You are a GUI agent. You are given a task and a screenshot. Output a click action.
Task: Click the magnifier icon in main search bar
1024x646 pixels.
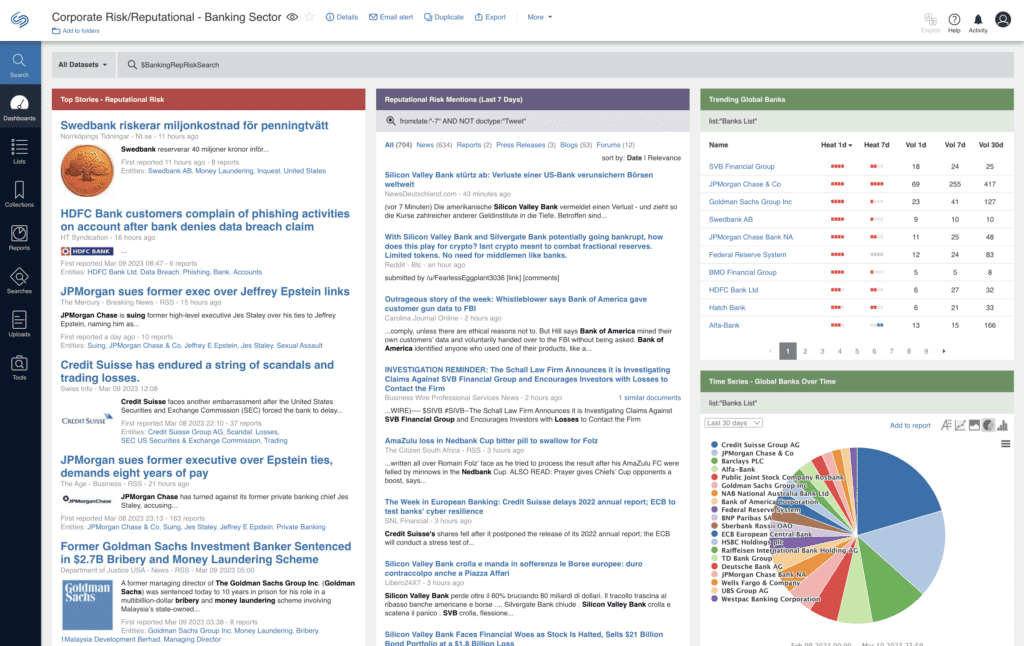click(x=132, y=65)
